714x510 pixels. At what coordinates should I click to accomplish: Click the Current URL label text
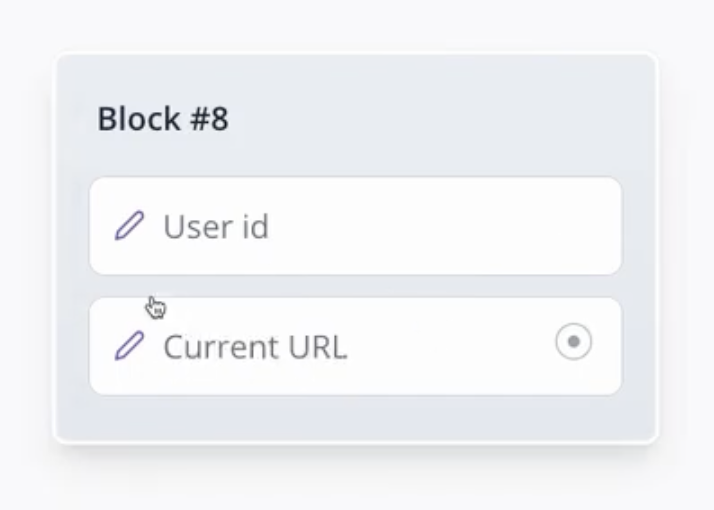255,347
